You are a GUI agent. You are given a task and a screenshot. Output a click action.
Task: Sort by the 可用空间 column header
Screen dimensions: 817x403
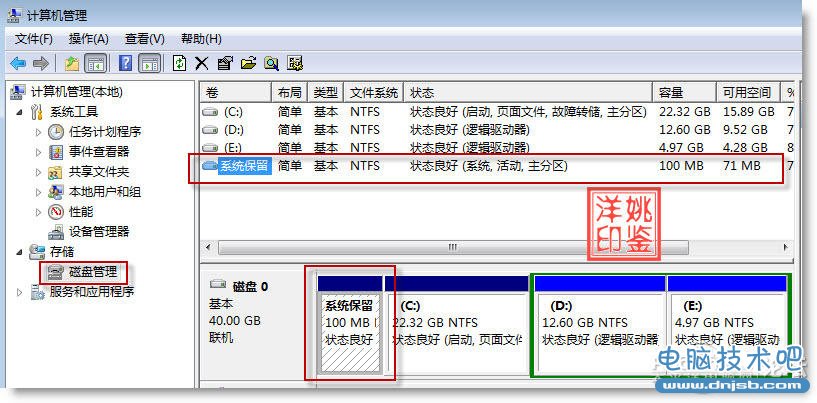click(x=748, y=92)
